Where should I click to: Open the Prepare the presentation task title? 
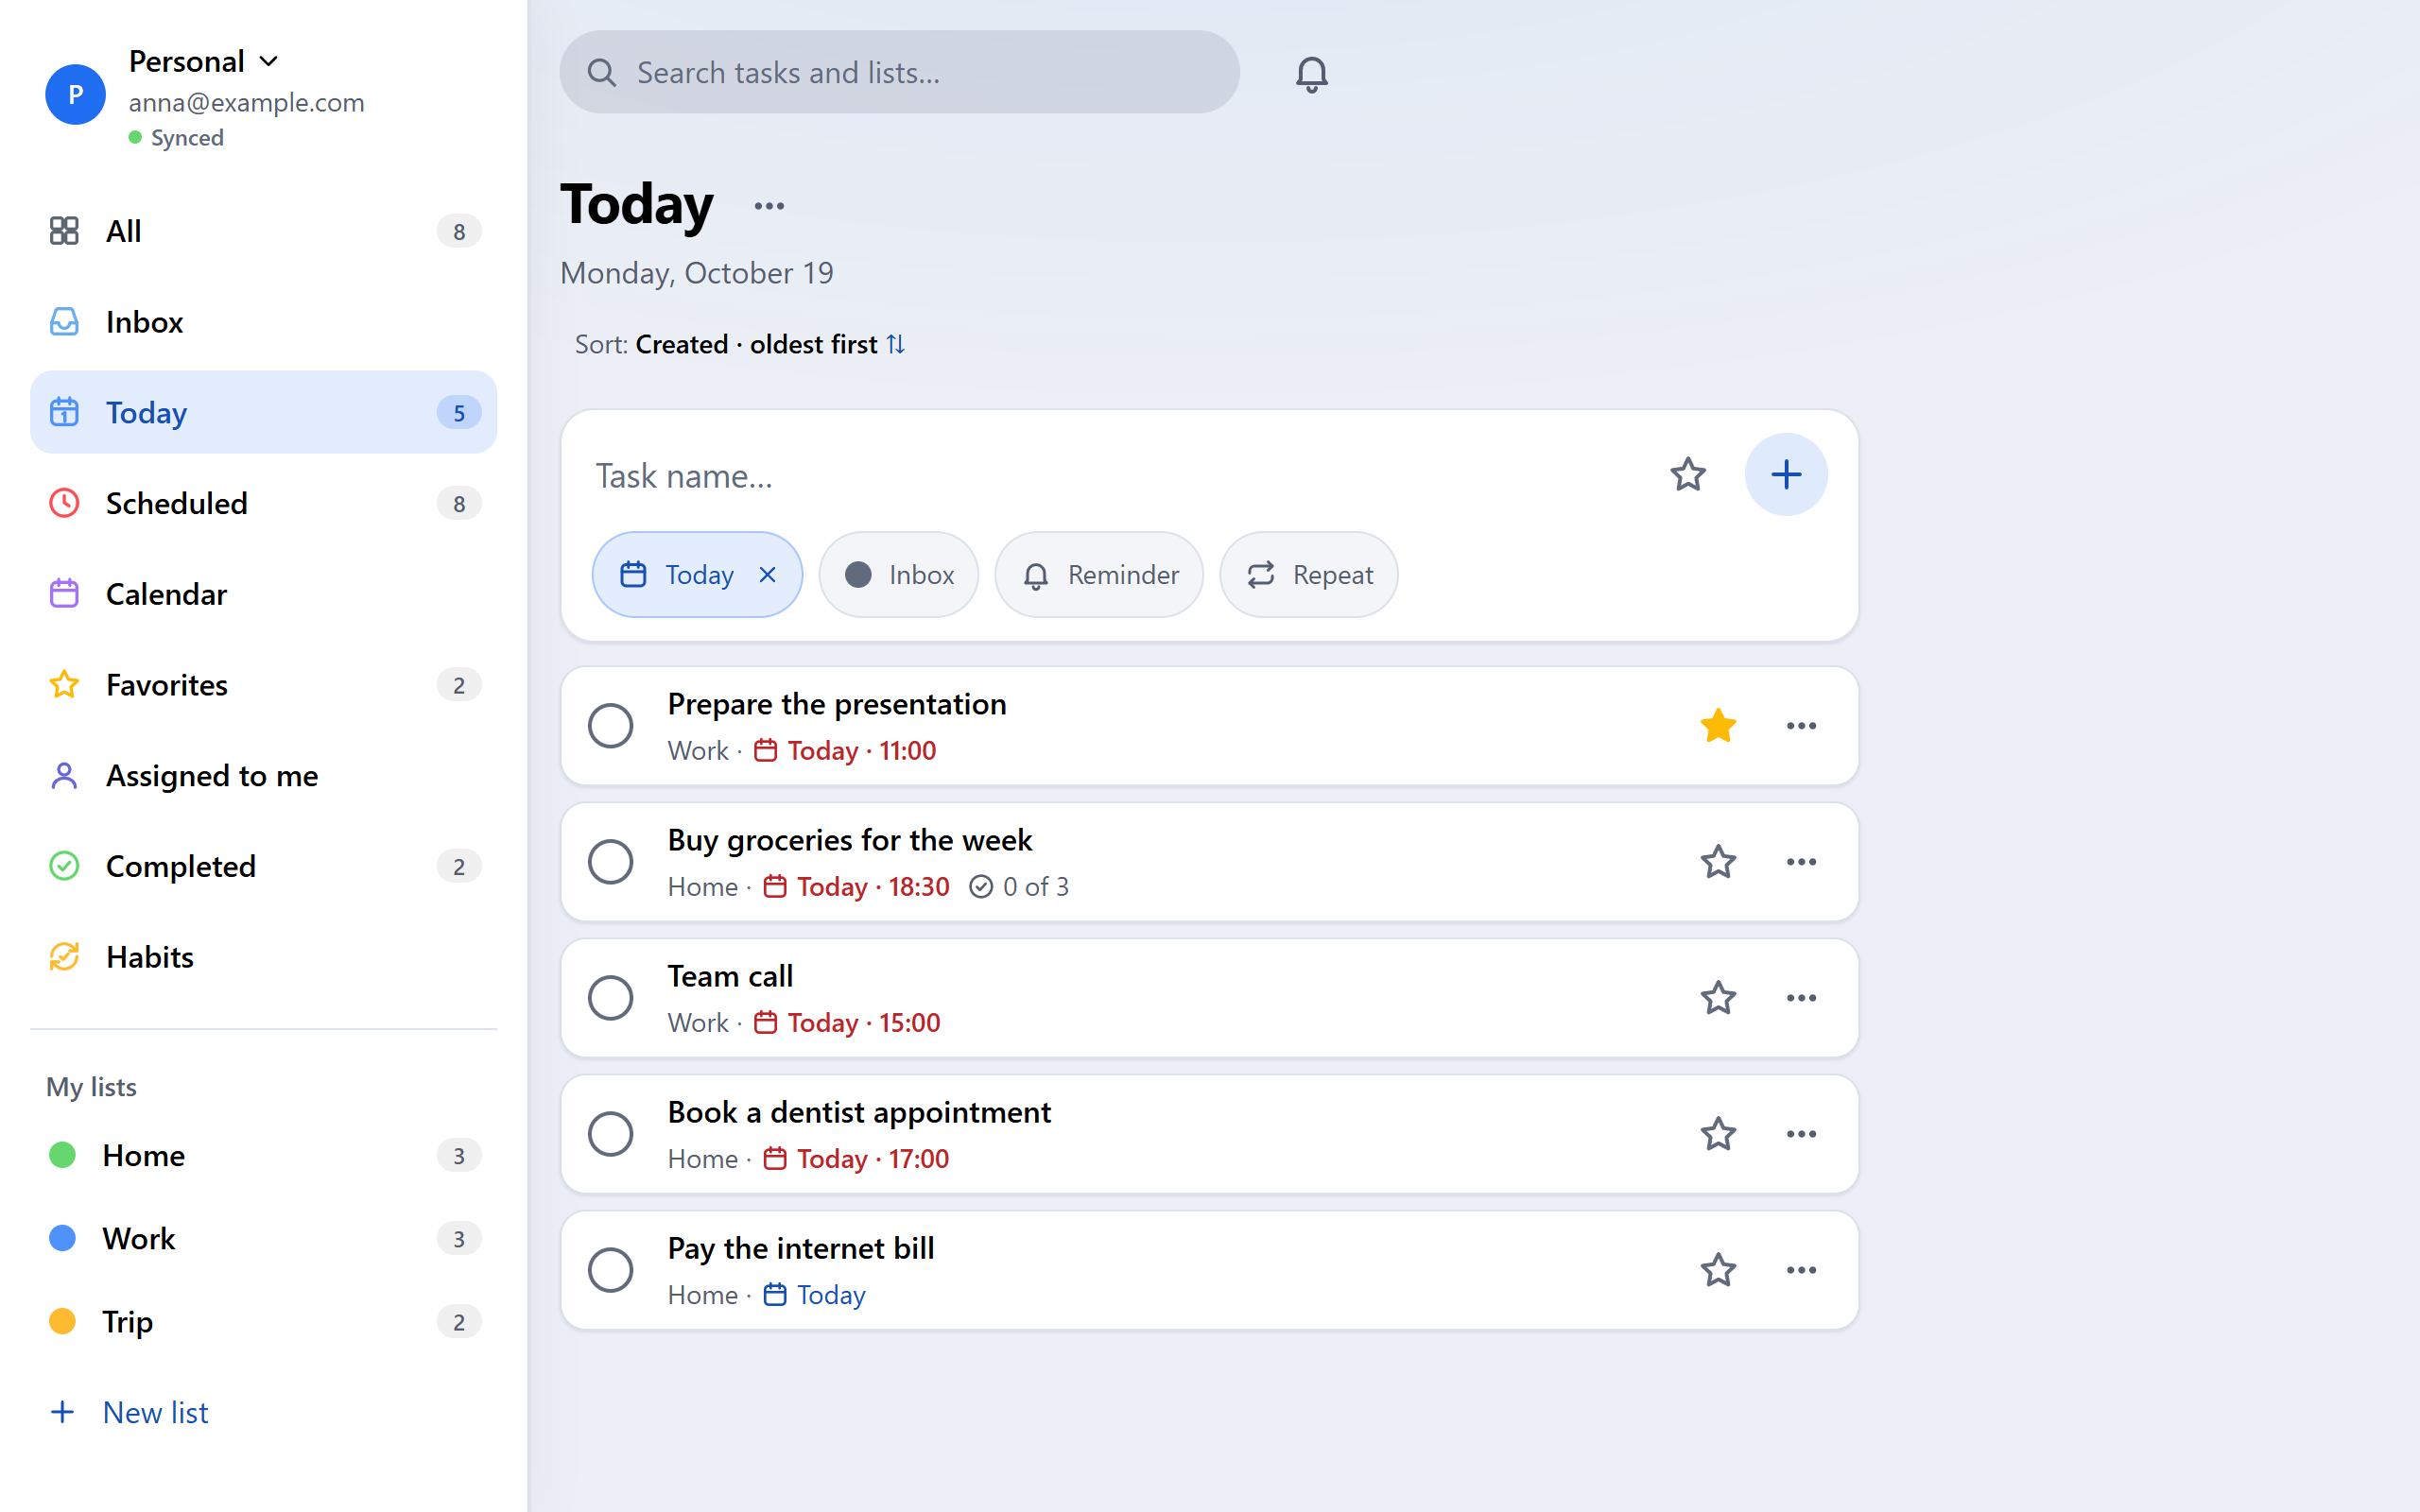(x=837, y=704)
